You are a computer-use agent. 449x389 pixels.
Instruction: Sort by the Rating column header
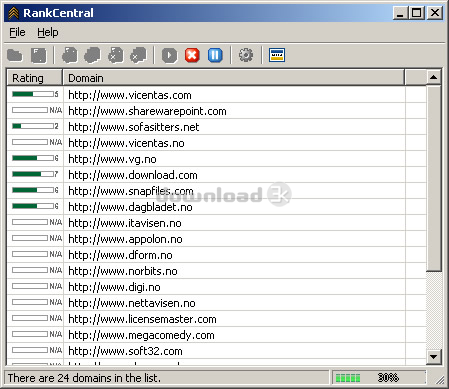click(35, 78)
